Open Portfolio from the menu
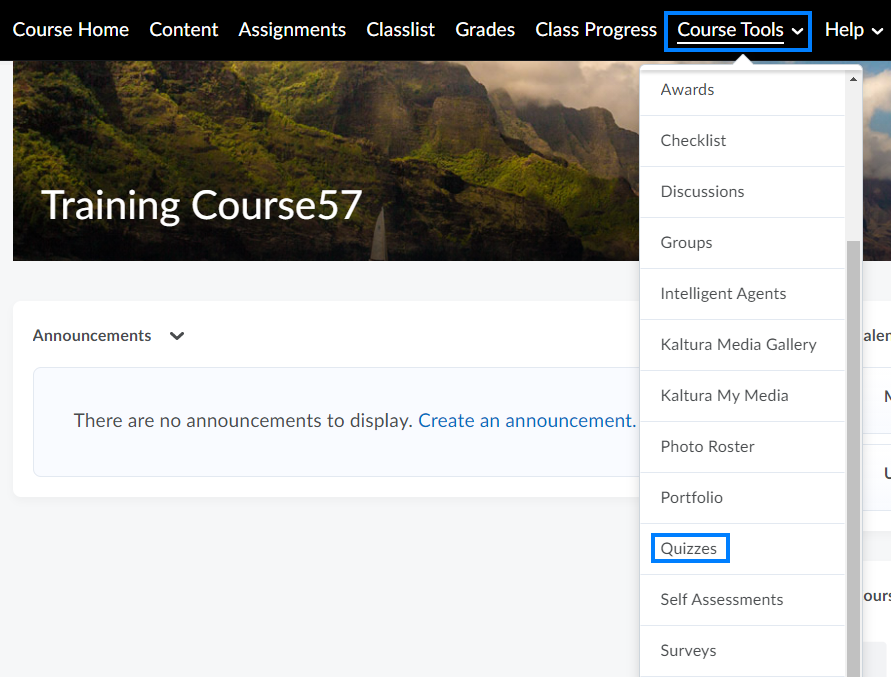Viewport: 891px width, 677px height. click(x=691, y=498)
